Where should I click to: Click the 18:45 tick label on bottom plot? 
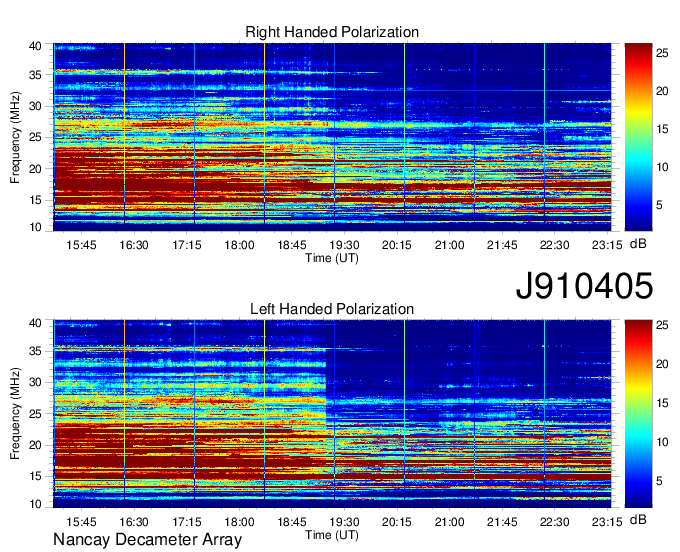pyautogui.click(x=291, y=522)
